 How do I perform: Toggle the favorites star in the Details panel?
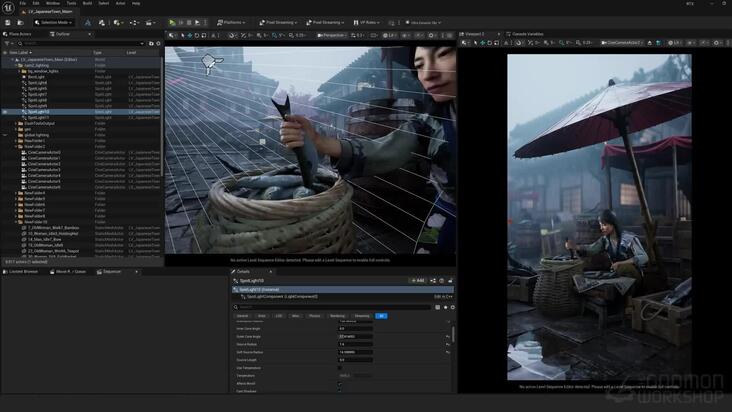tap(445, 307)
